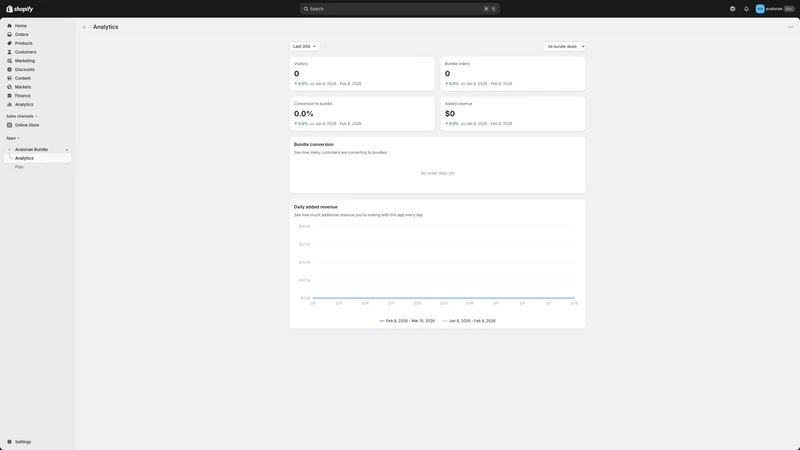Click the magnifier icon in search bar
The height and width of the screenshot is (450, 800).
(x=306, y=9)
